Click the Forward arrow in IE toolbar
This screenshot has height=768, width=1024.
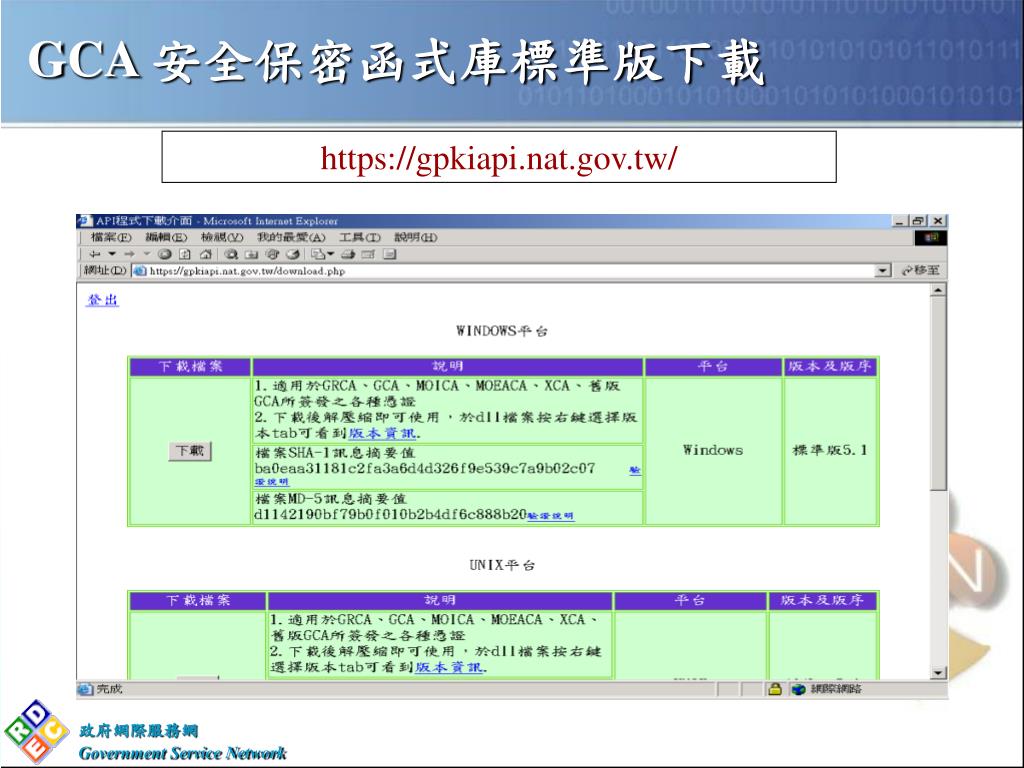129,254
